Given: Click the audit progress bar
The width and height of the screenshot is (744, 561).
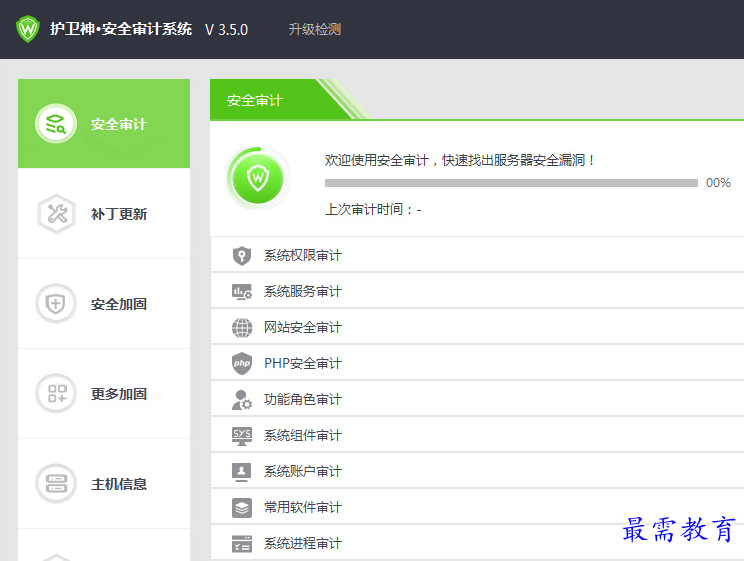Looking at the screenshot, I should pos(511,183).
